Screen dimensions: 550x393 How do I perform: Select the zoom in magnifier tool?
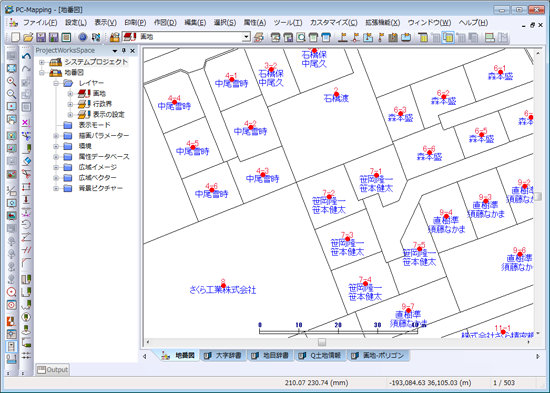pyautogui.click(x=12, y=81)
